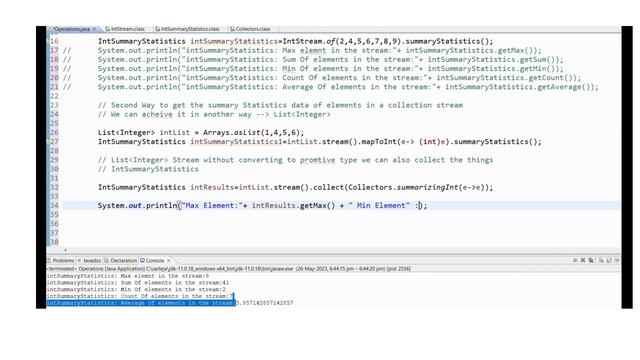
Task: Click highlighted 'Average Of elements' console text
Action: tap(141, 303)
